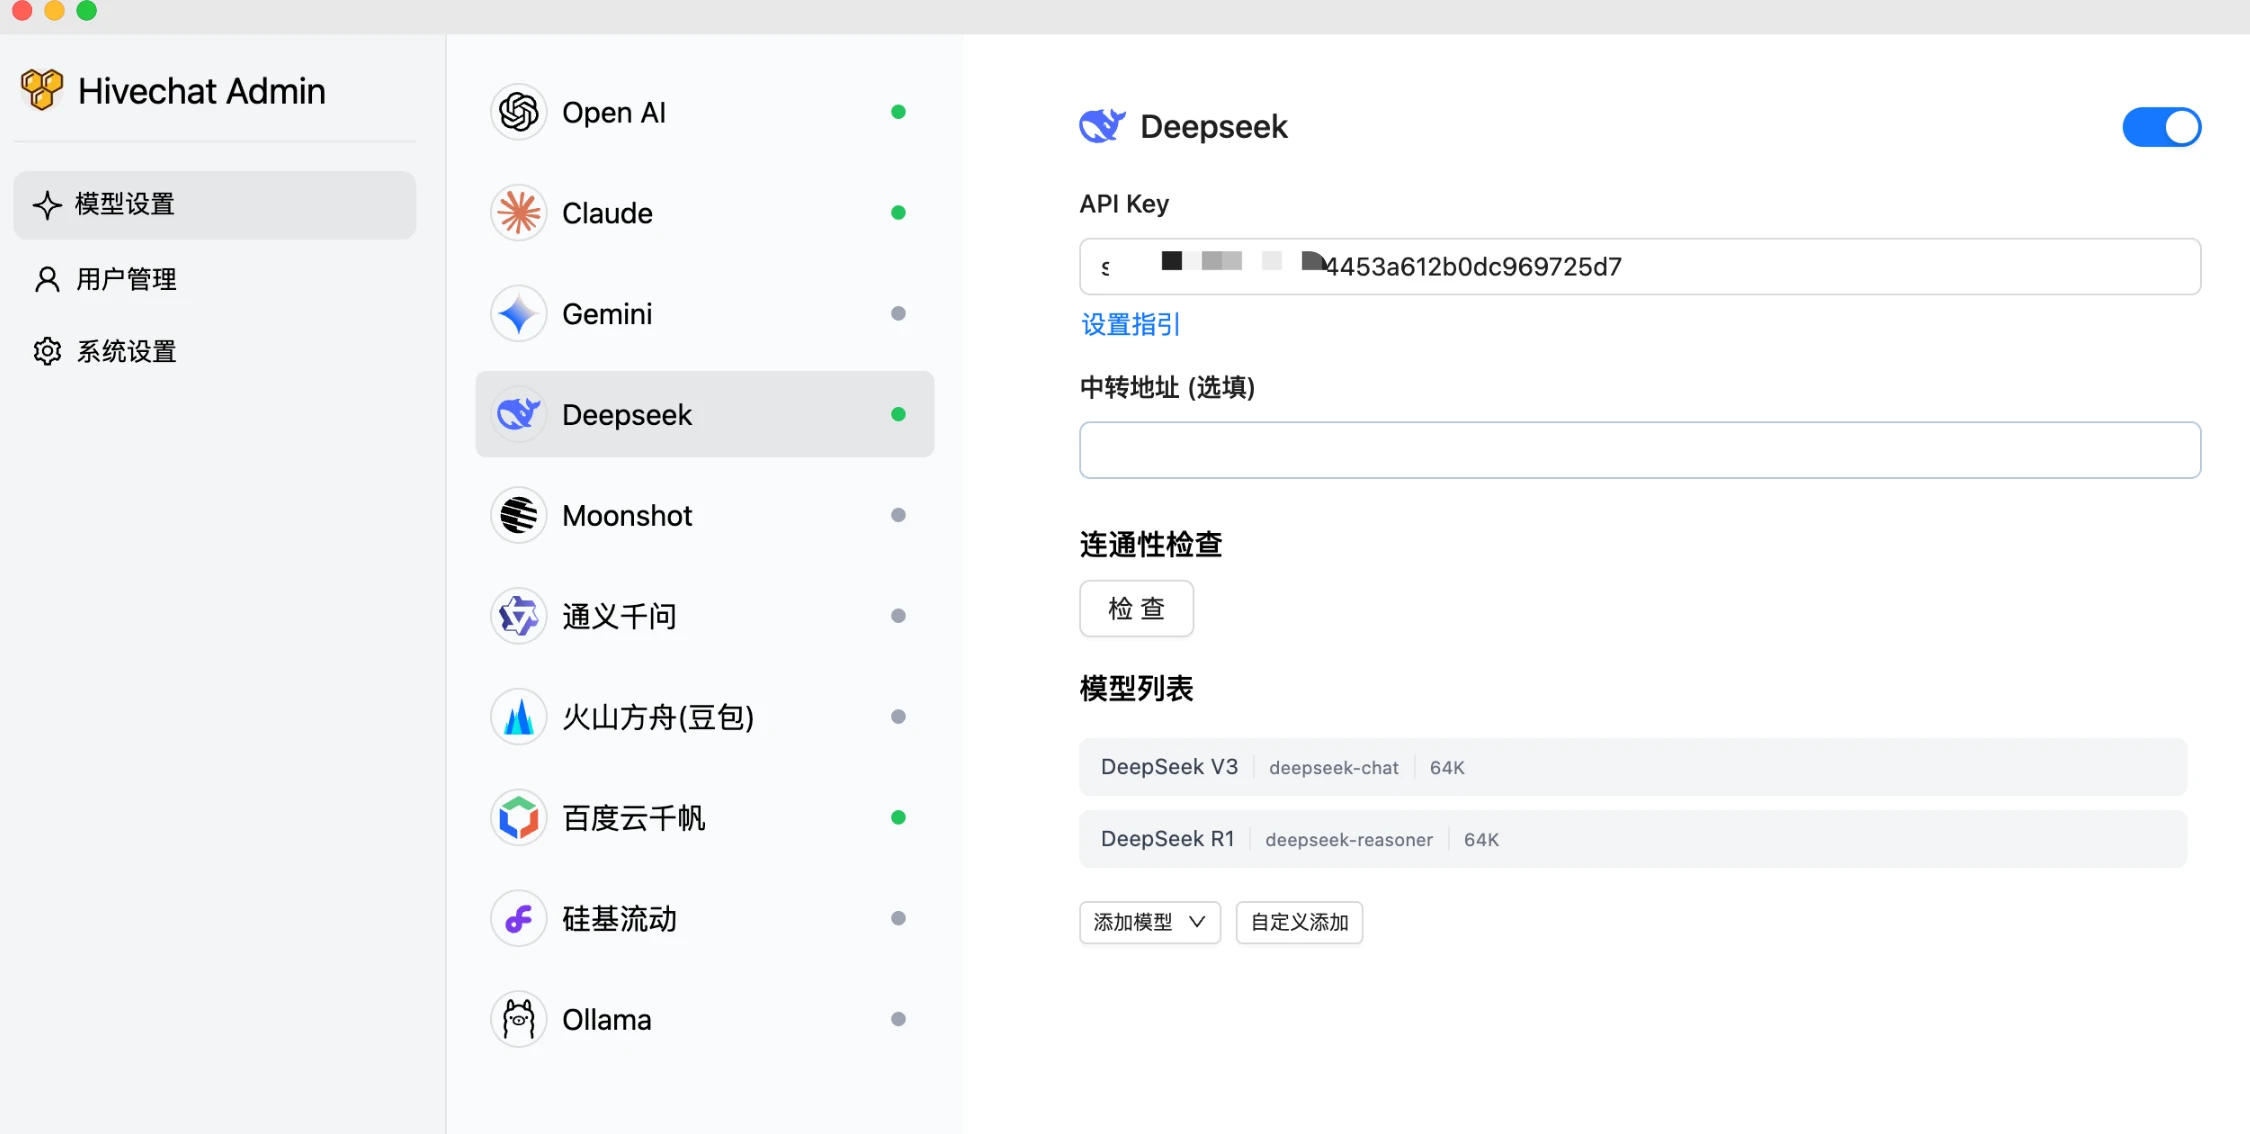Screen dimensions: 2250x1134
Task: Click into the 中转地址 input field
Action: [x=1640, y=450]
